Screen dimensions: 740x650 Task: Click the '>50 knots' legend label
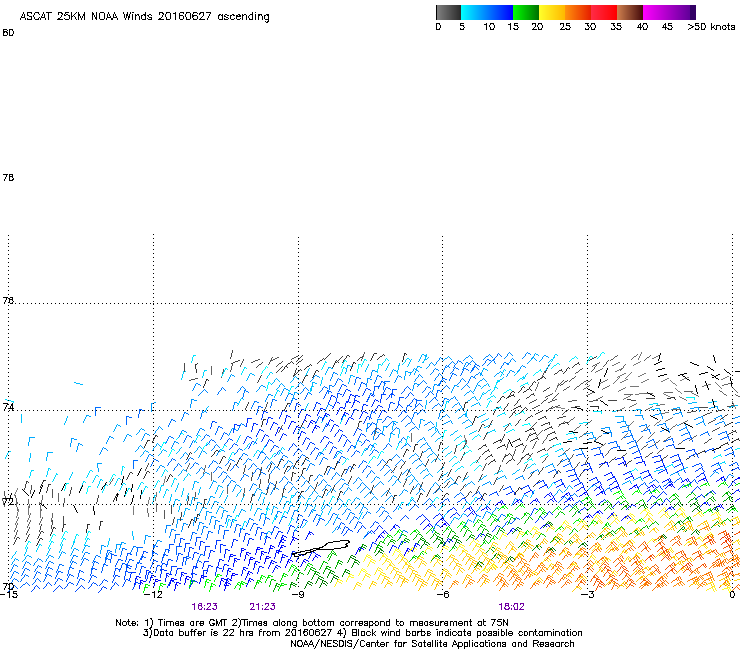coord(711,27)
